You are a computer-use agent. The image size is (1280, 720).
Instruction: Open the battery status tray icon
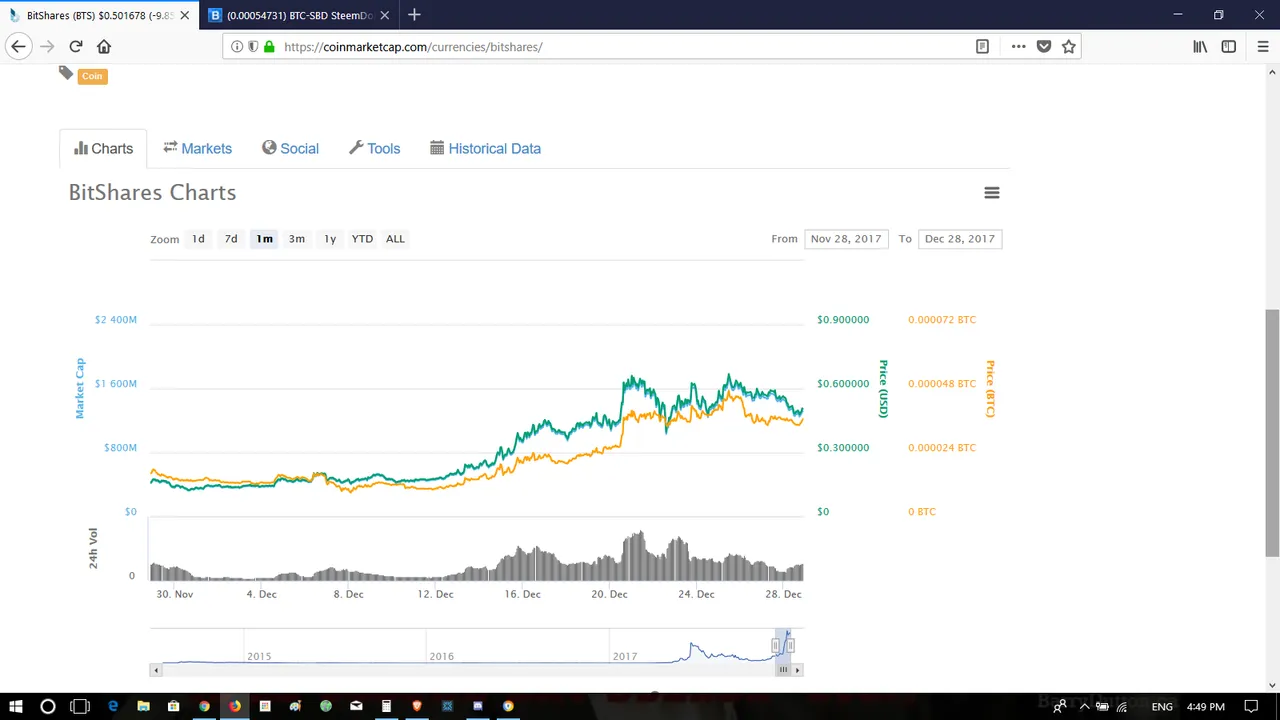(x=1102, y=707)
